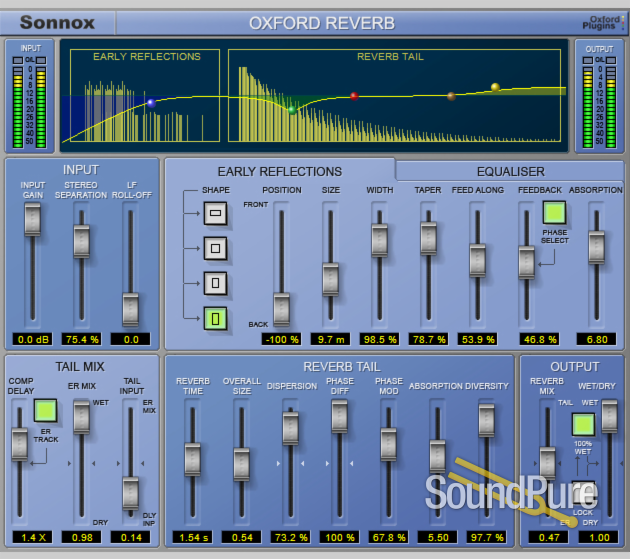Viewport: 630px width, 559px height.
Task: Click the LF Roll-Off fader handle
Action: tap(131, 309)
